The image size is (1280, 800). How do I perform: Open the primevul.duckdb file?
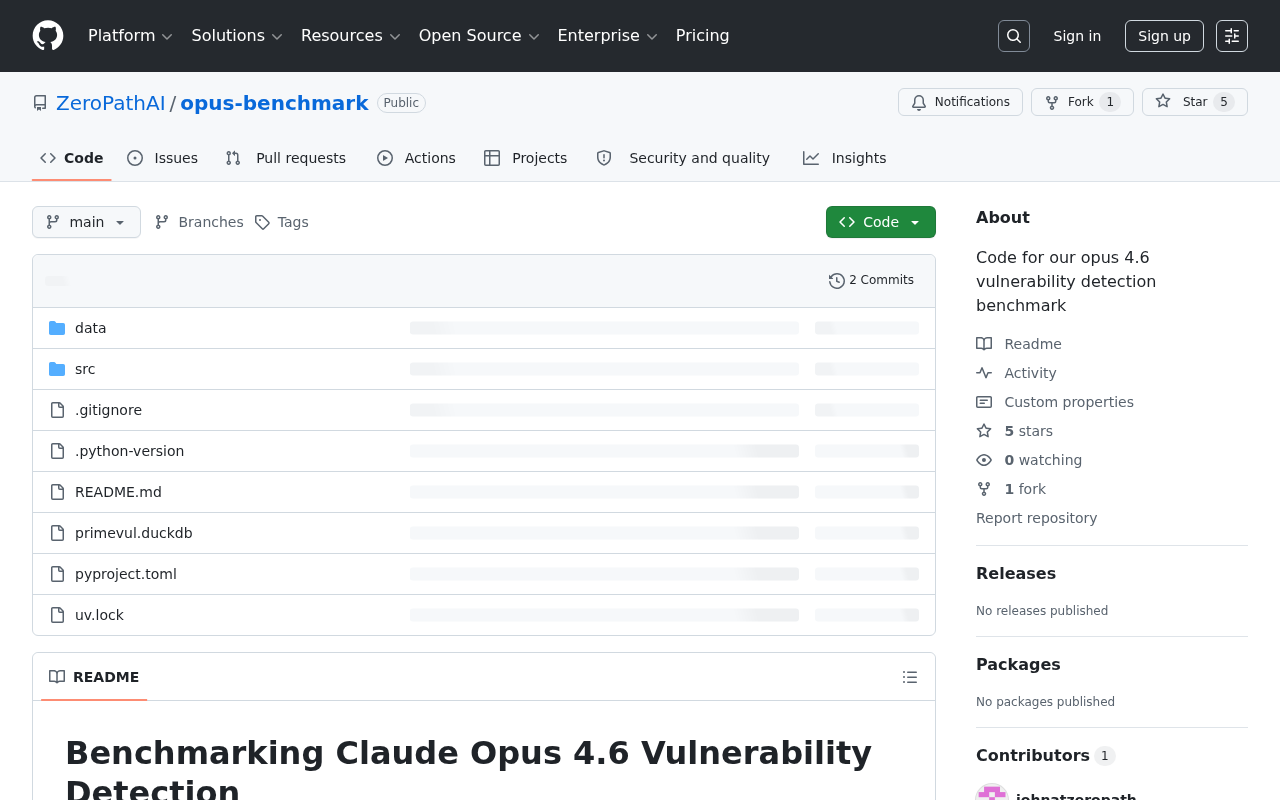click(134, 533)
